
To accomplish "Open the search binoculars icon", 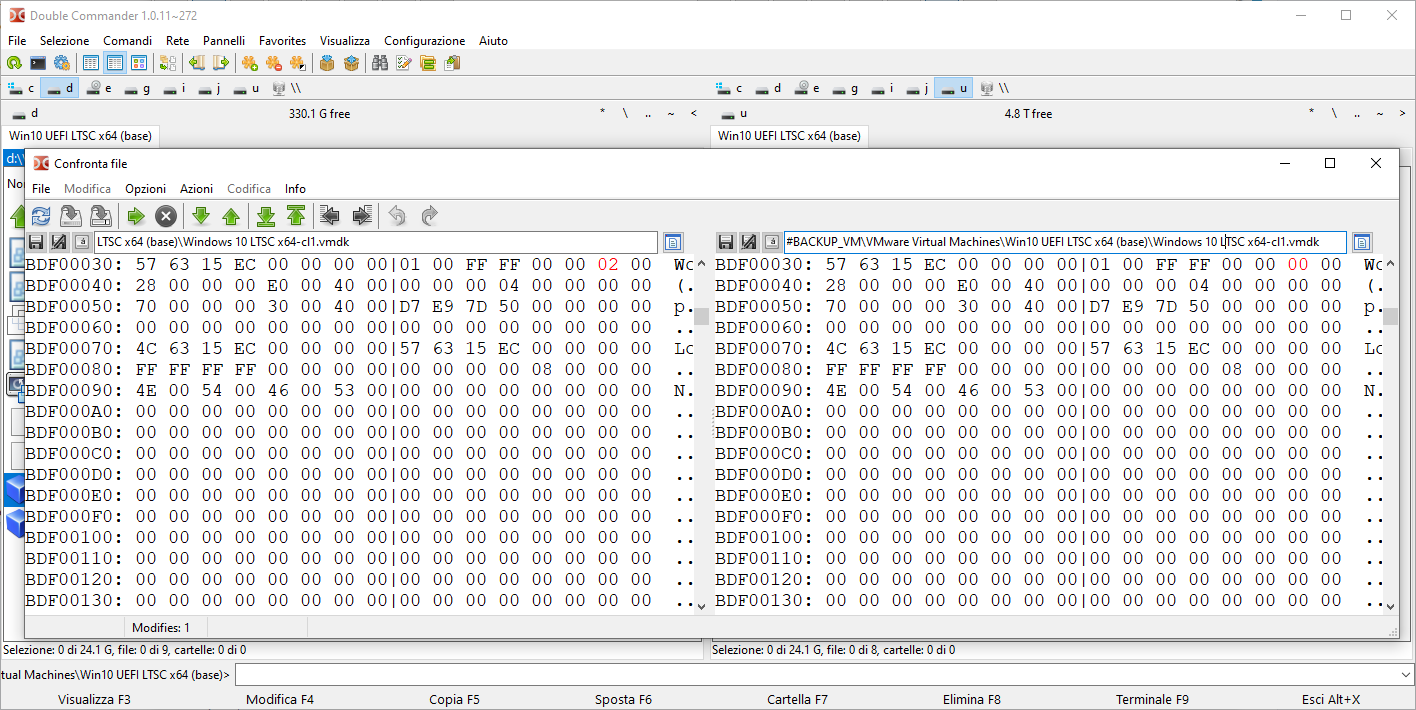I will [x=380, y=63].
